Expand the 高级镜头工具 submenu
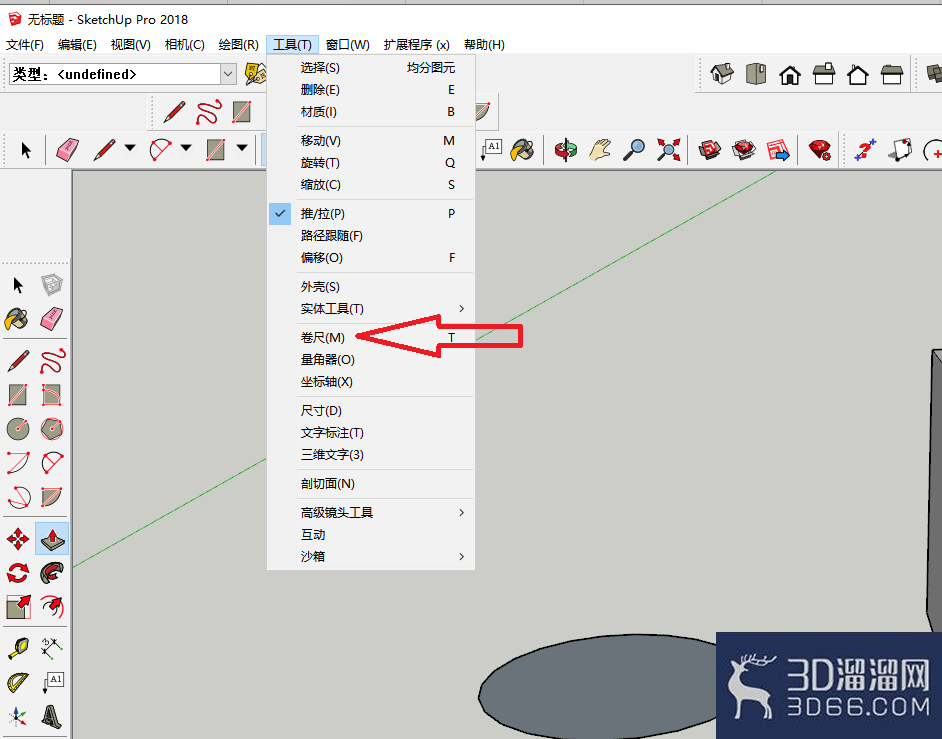 (371, 512)
